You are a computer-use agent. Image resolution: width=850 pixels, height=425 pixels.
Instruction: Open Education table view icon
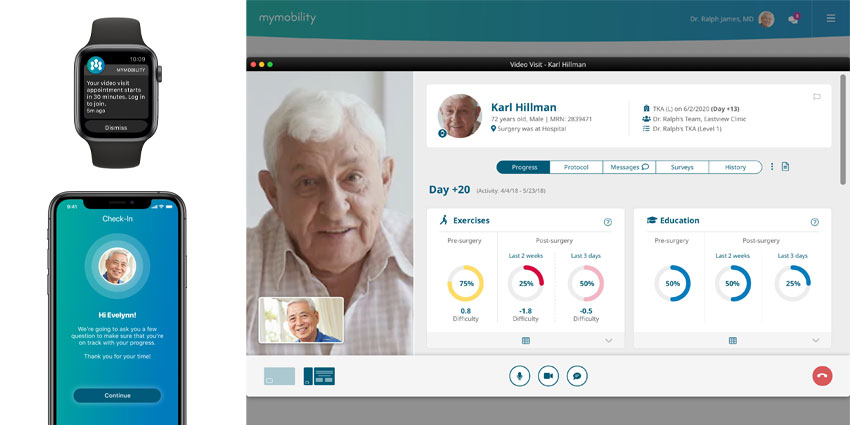[x=732, y=340]
